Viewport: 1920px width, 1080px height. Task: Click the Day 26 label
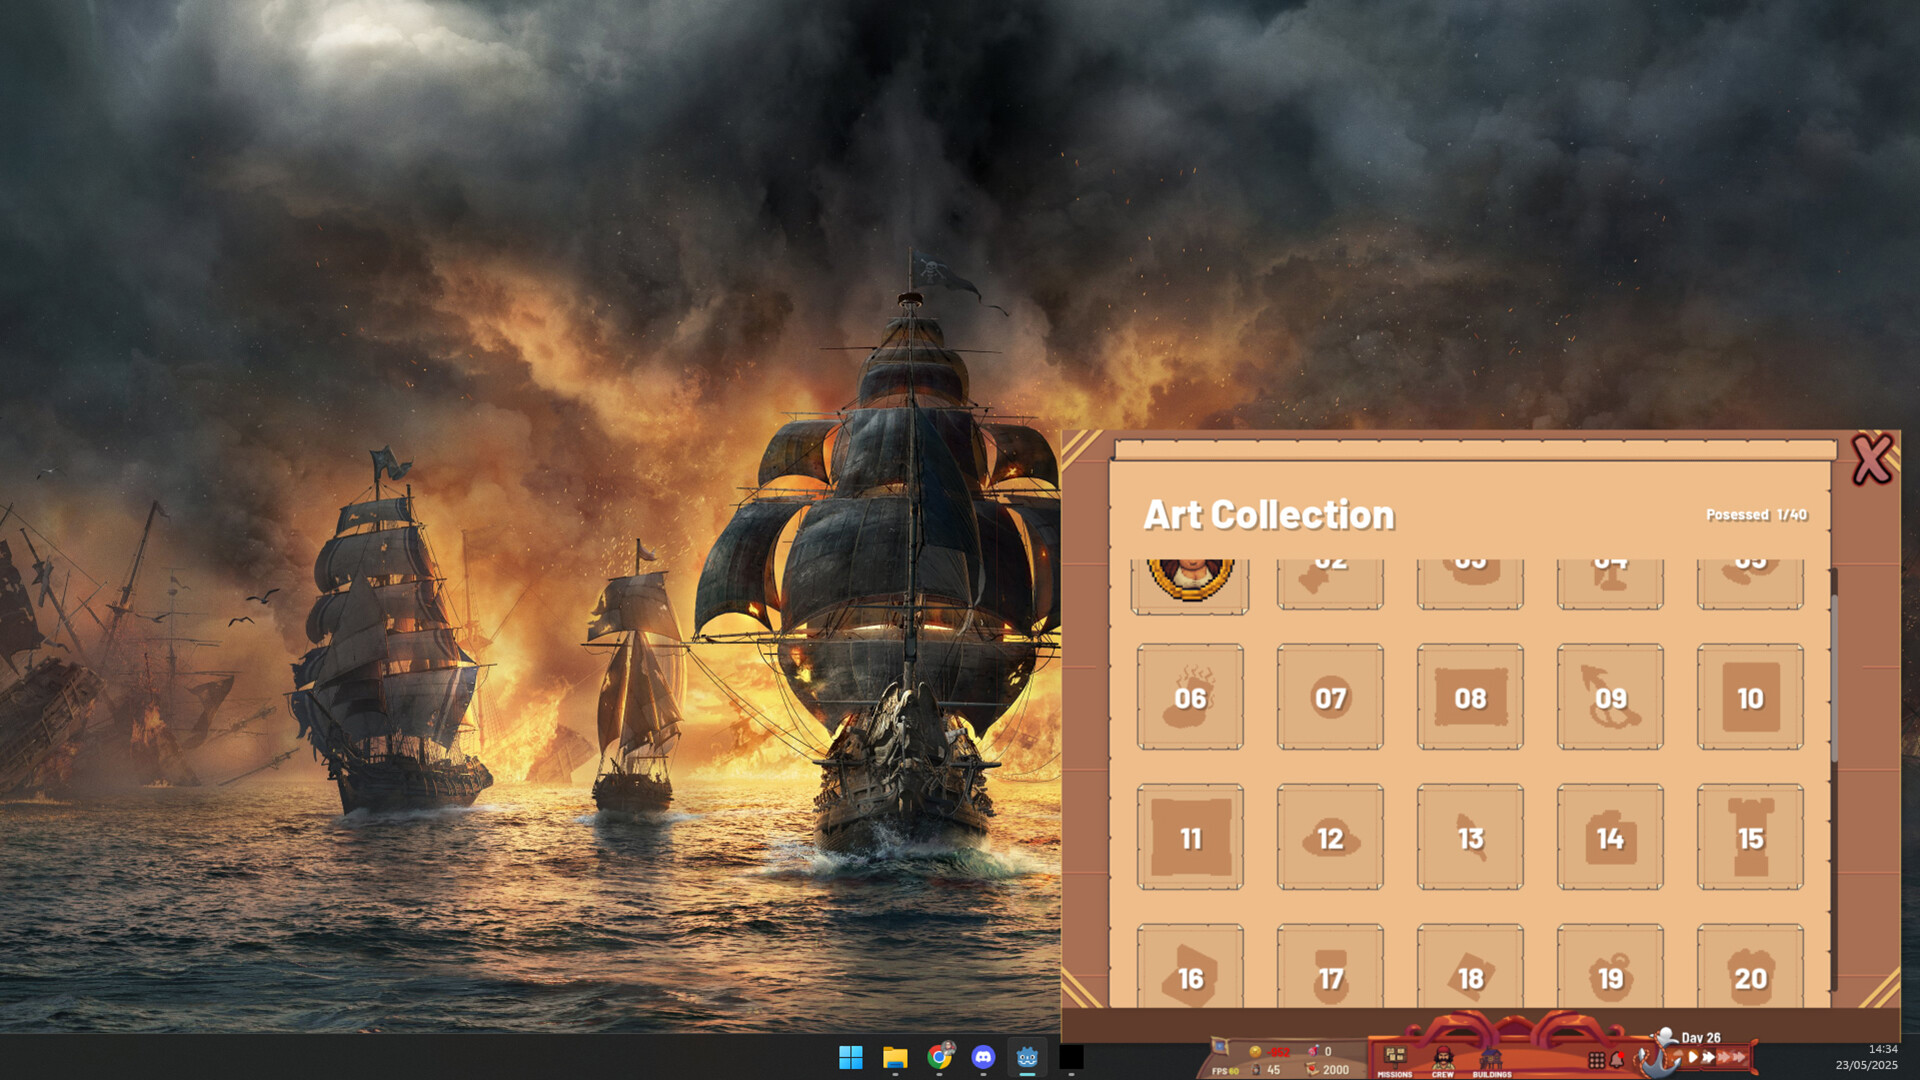pos(1700,1037)
